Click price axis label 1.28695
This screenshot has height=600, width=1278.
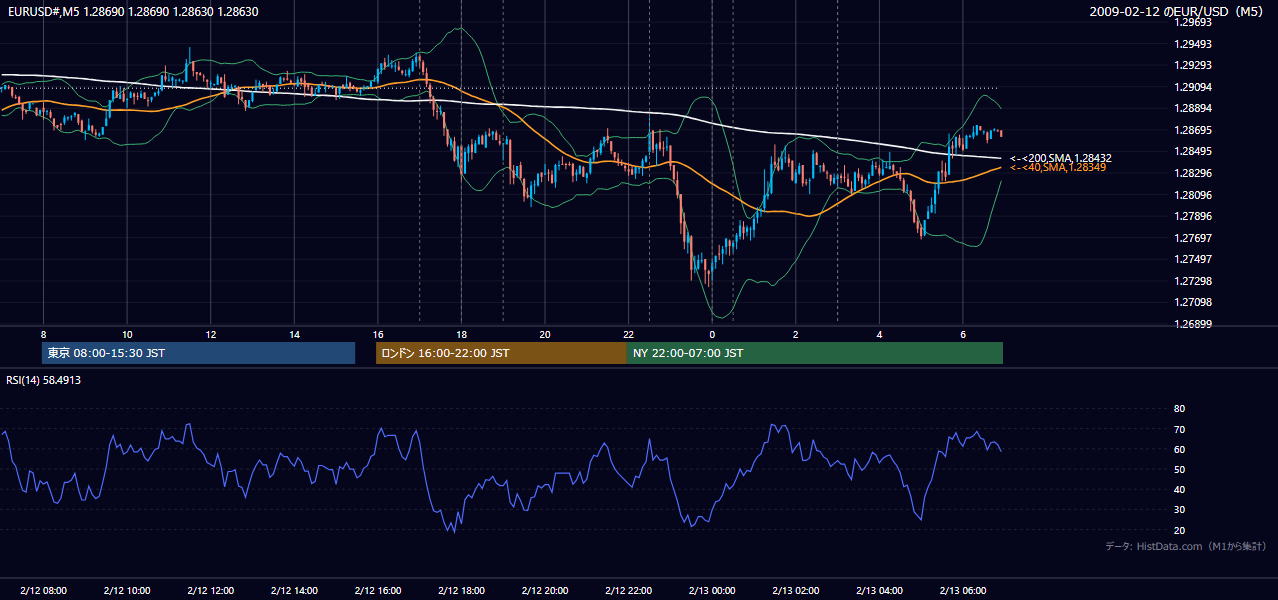tap(1192, 130)
